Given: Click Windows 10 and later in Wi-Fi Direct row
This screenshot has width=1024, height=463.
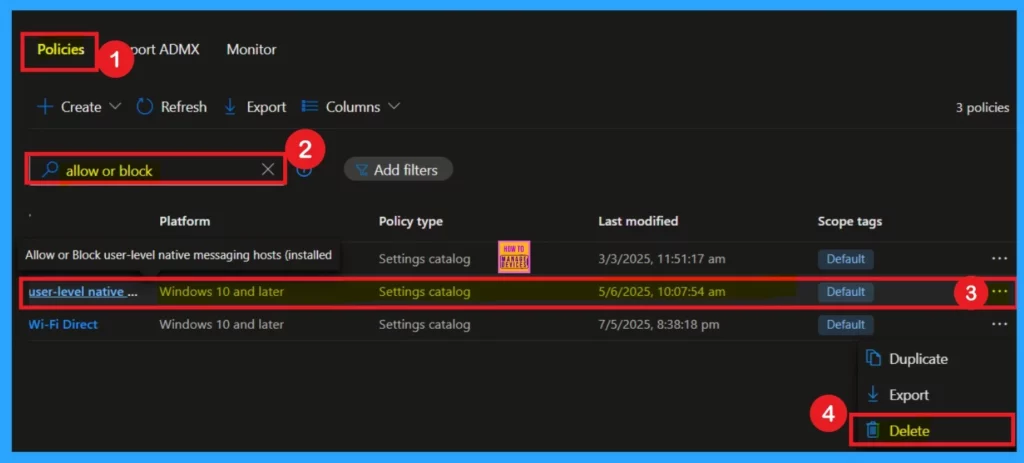Looking at the screenshot, I should pyautogui.click(x=221, y=325).
